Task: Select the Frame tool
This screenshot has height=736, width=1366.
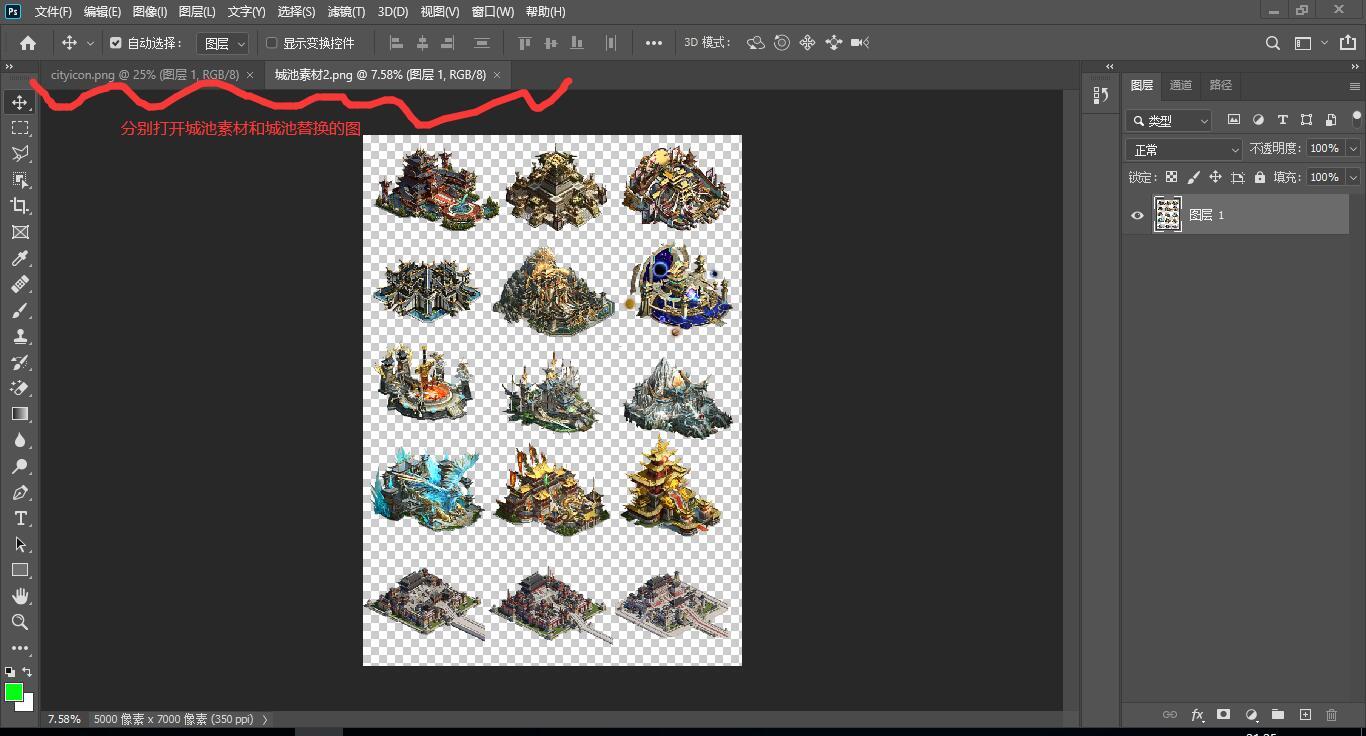Action: tap(20, 232)
